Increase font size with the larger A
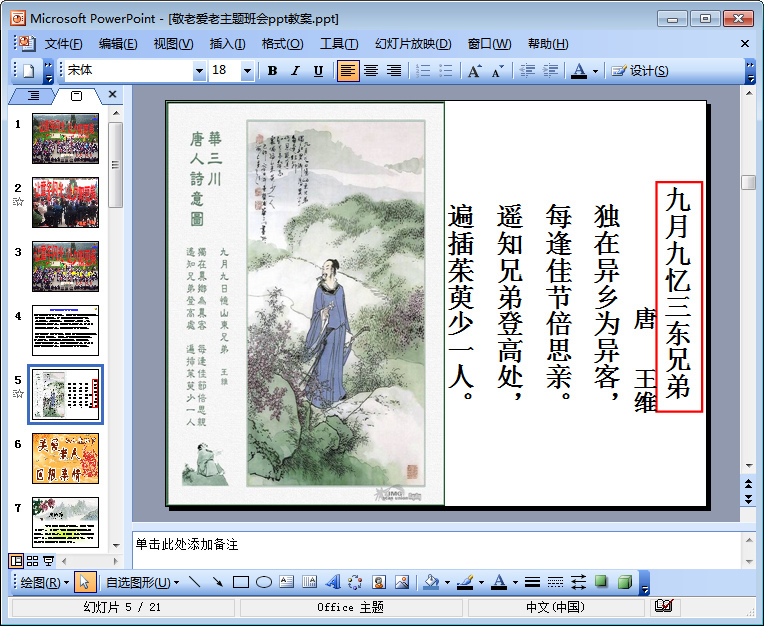Viewport: 764px width, 626px height. [x=475, y=71]
